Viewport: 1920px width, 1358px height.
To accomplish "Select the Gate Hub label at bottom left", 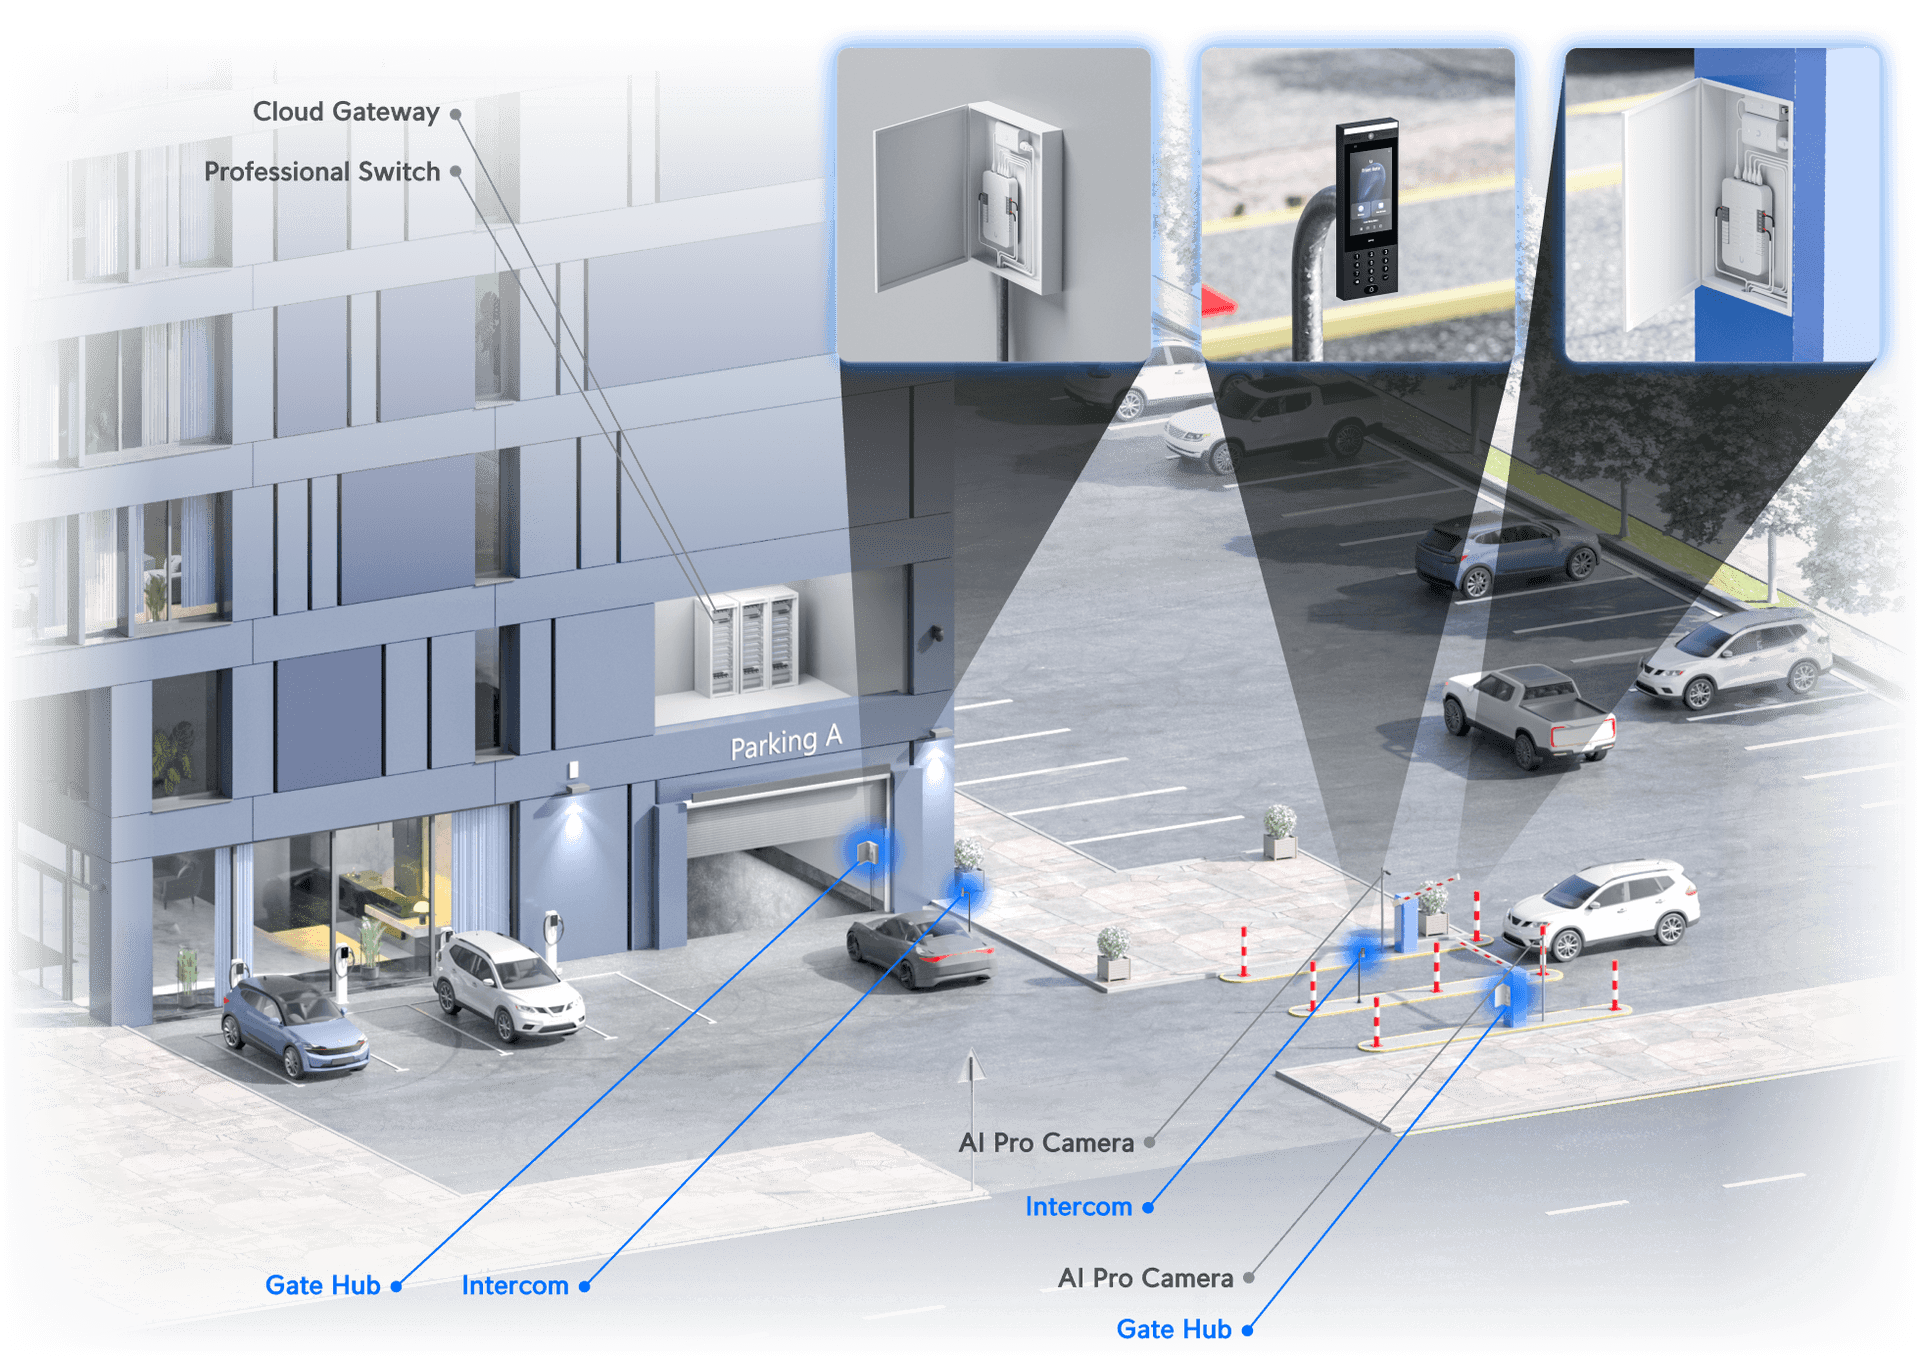I will point(322,1285).
